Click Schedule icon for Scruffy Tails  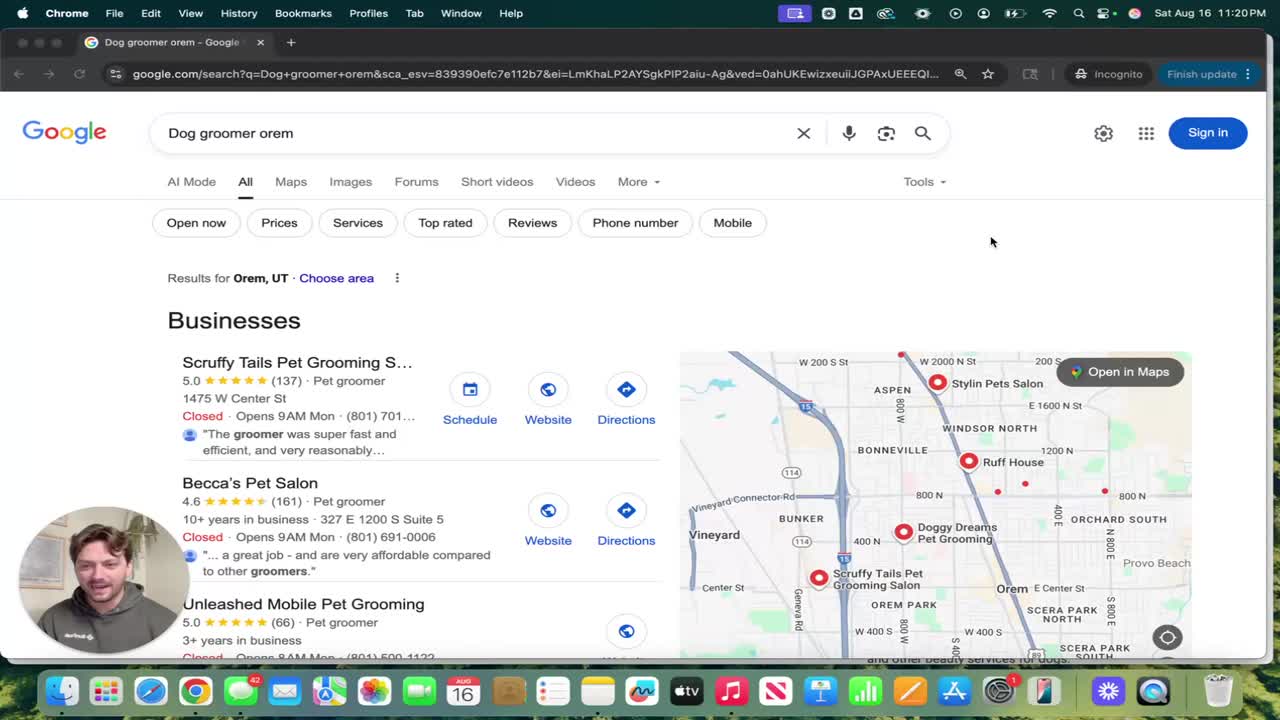[x=470, y=390]
